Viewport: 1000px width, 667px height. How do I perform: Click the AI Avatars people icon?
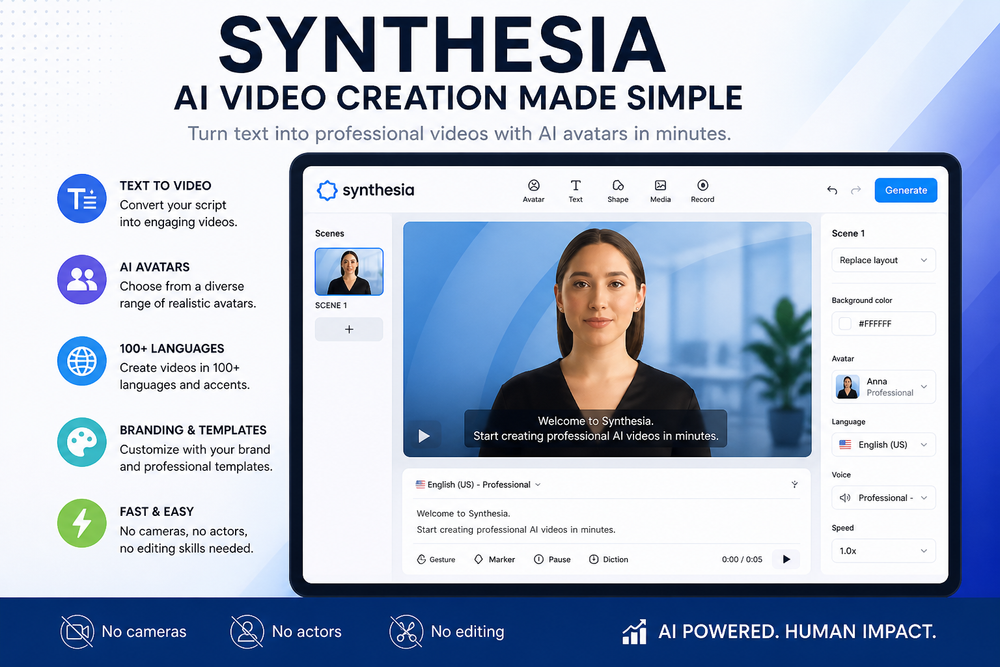82,279
